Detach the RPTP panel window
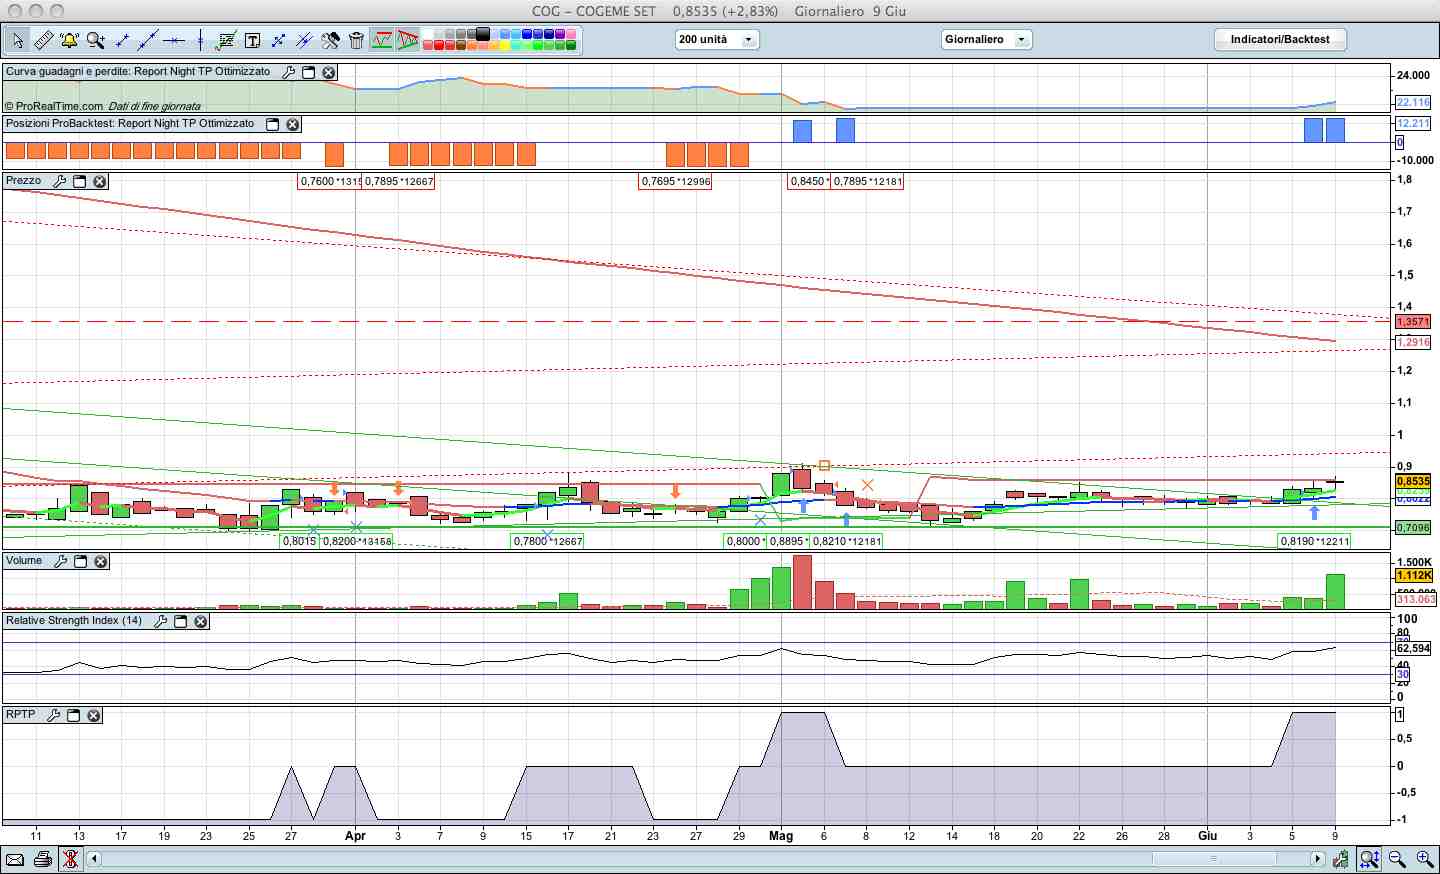 coord(73,715)
